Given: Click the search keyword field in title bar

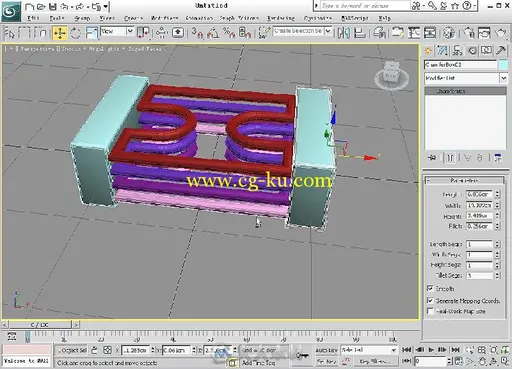Looking at the screenshot, I should tap(365, 6).
